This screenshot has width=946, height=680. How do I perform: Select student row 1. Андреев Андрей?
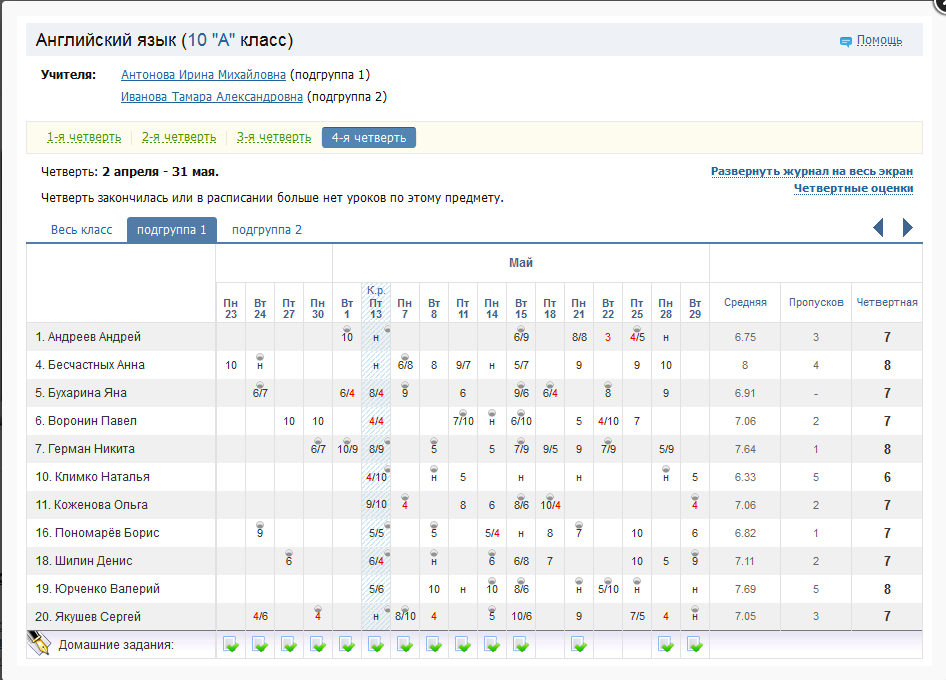(88, 337)
